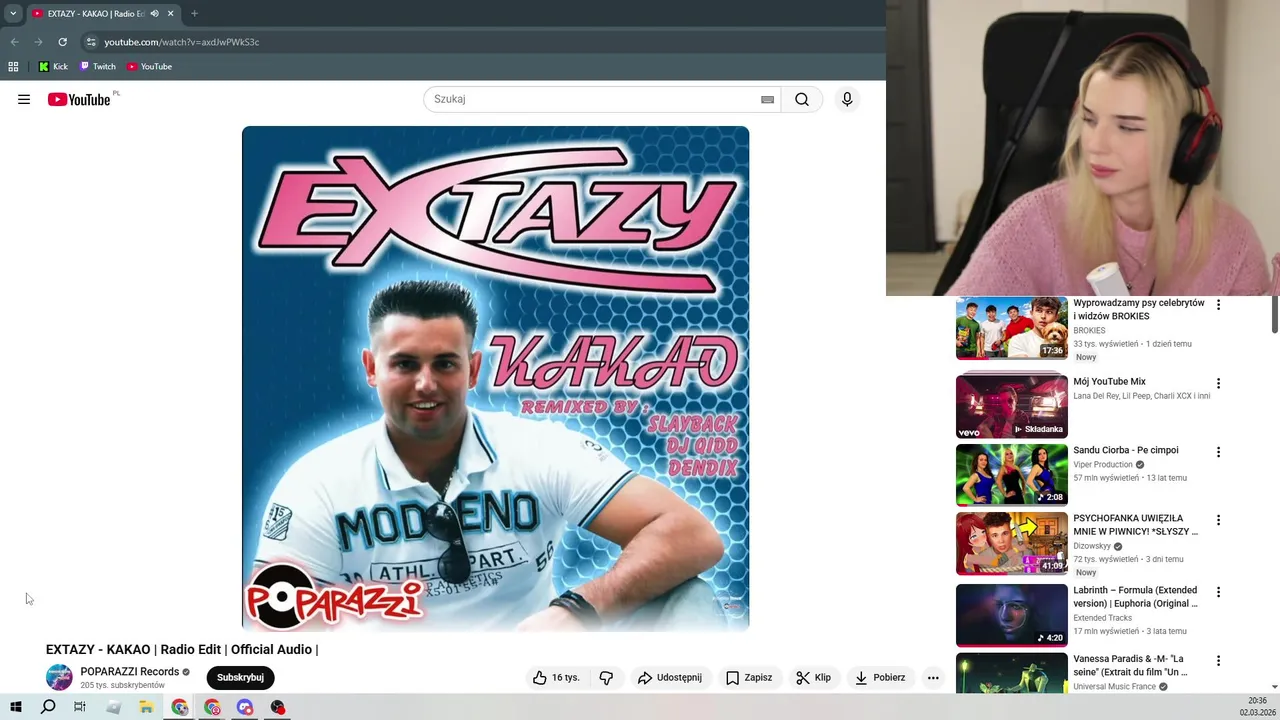Select the EXTAZY - KAKAO browser tab

[x=95, y=14]
